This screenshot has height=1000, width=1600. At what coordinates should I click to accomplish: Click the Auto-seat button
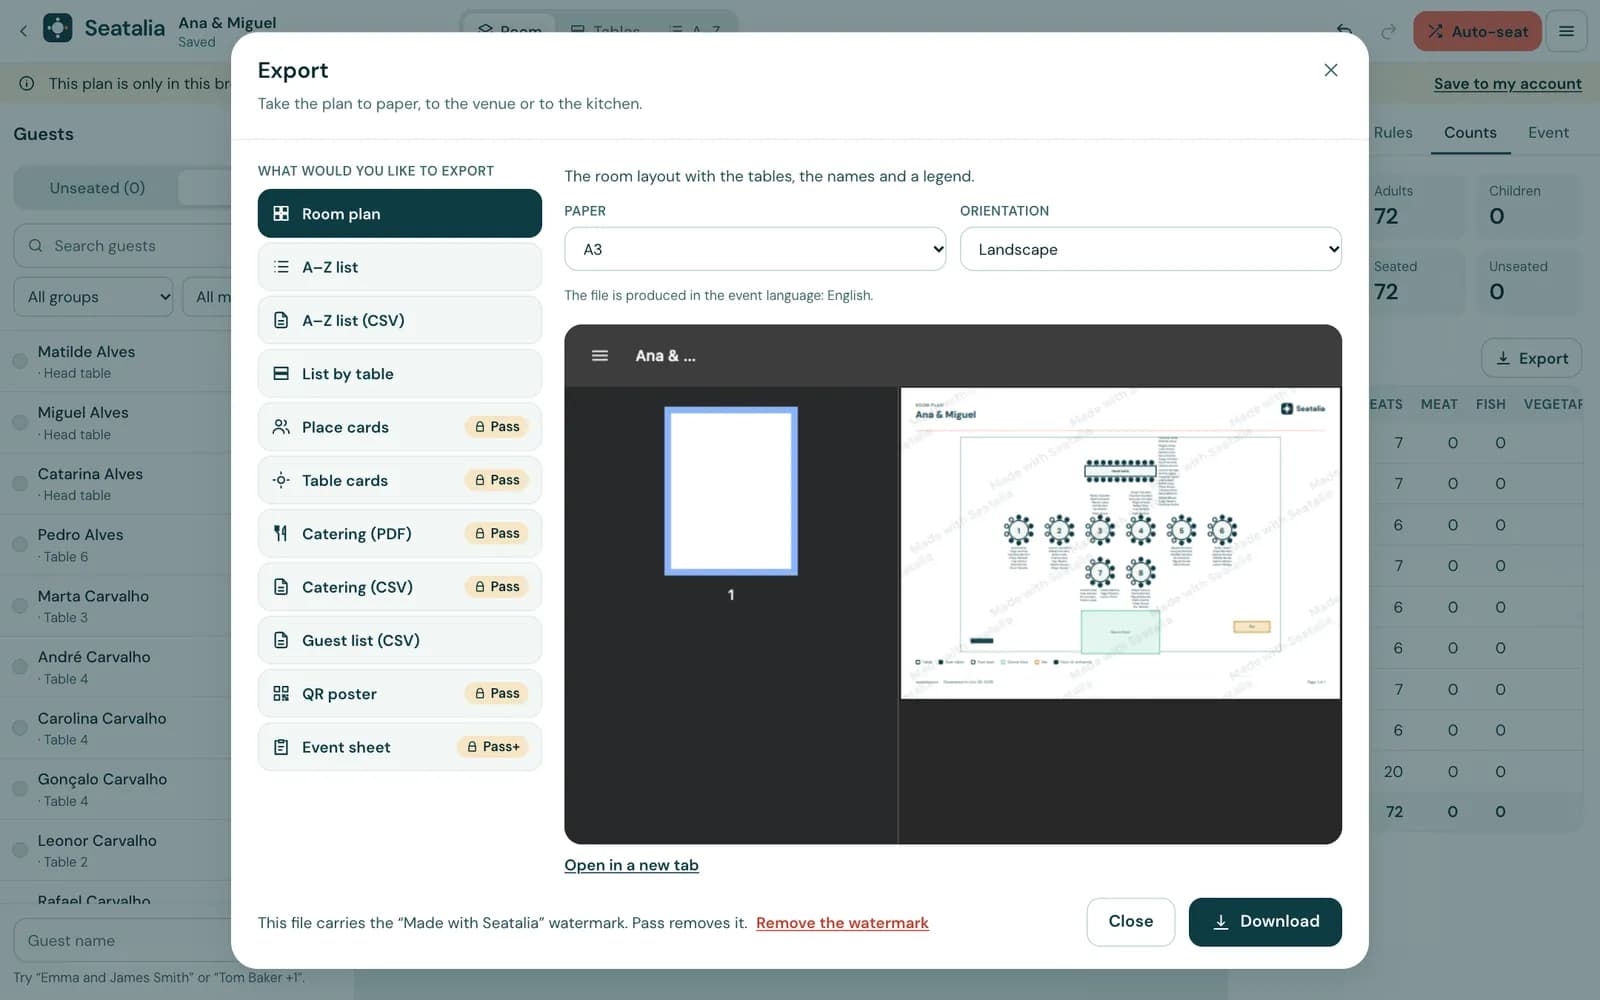(1477, 32)
